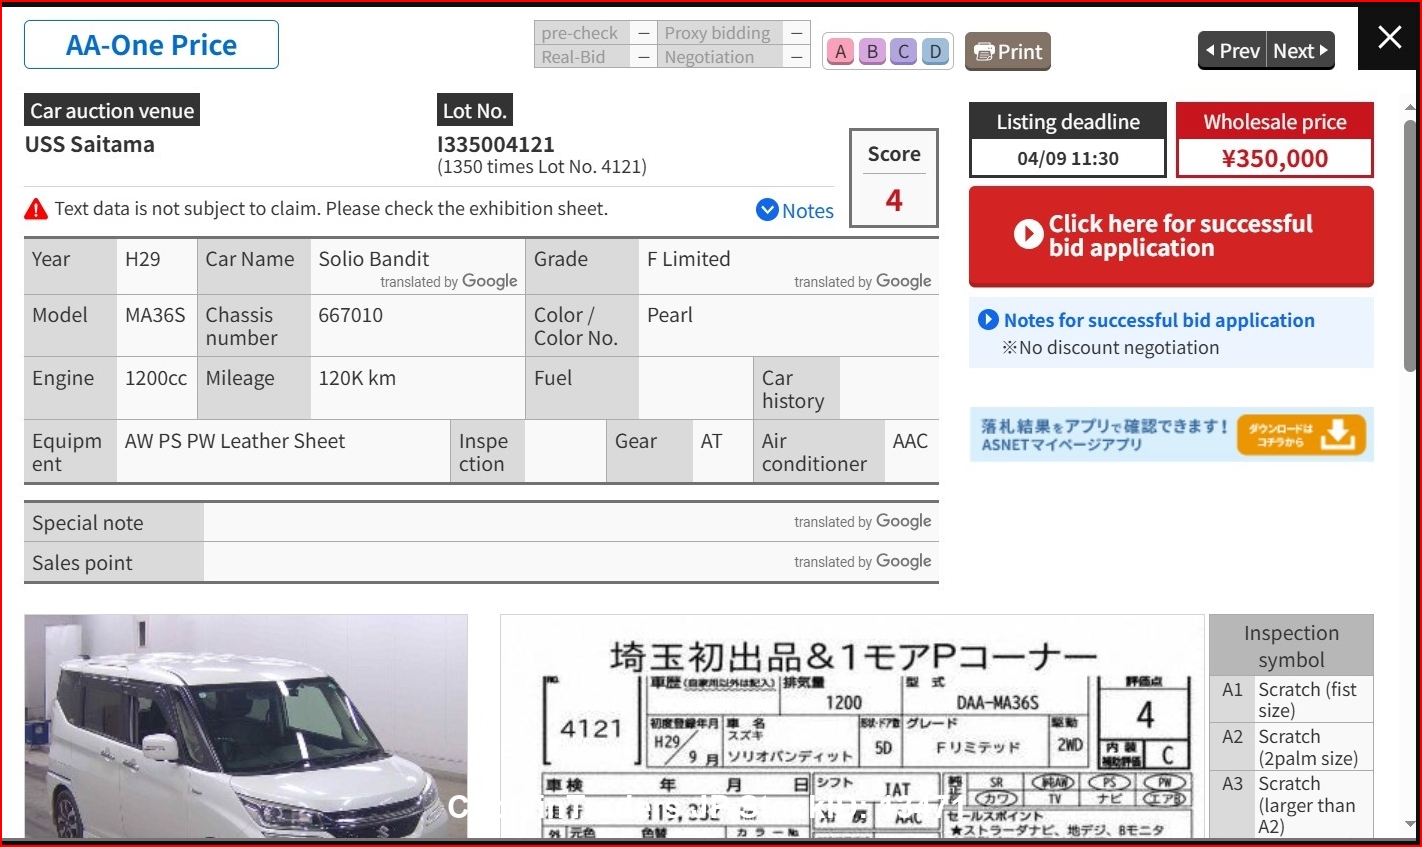
Task: Click the AA-One Price tab
Action: coord(151,45)
